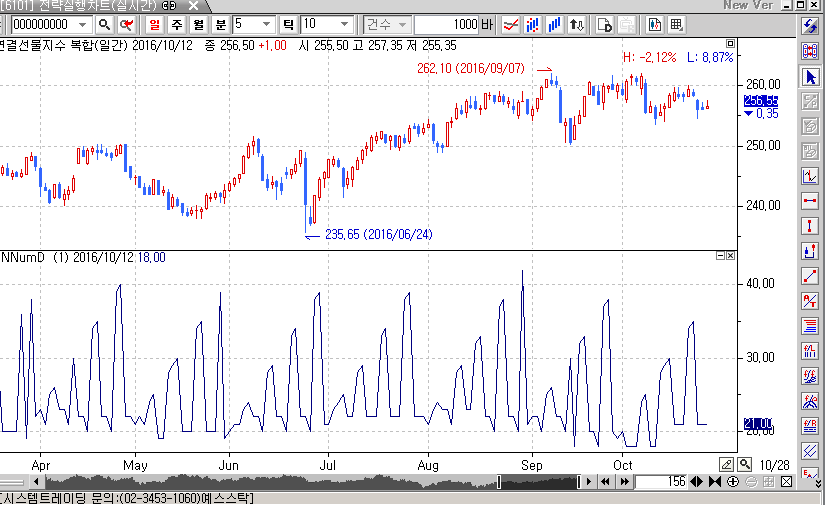
Task: Expand the minute interval dropdown showing 5
Action: click(265, 24)
